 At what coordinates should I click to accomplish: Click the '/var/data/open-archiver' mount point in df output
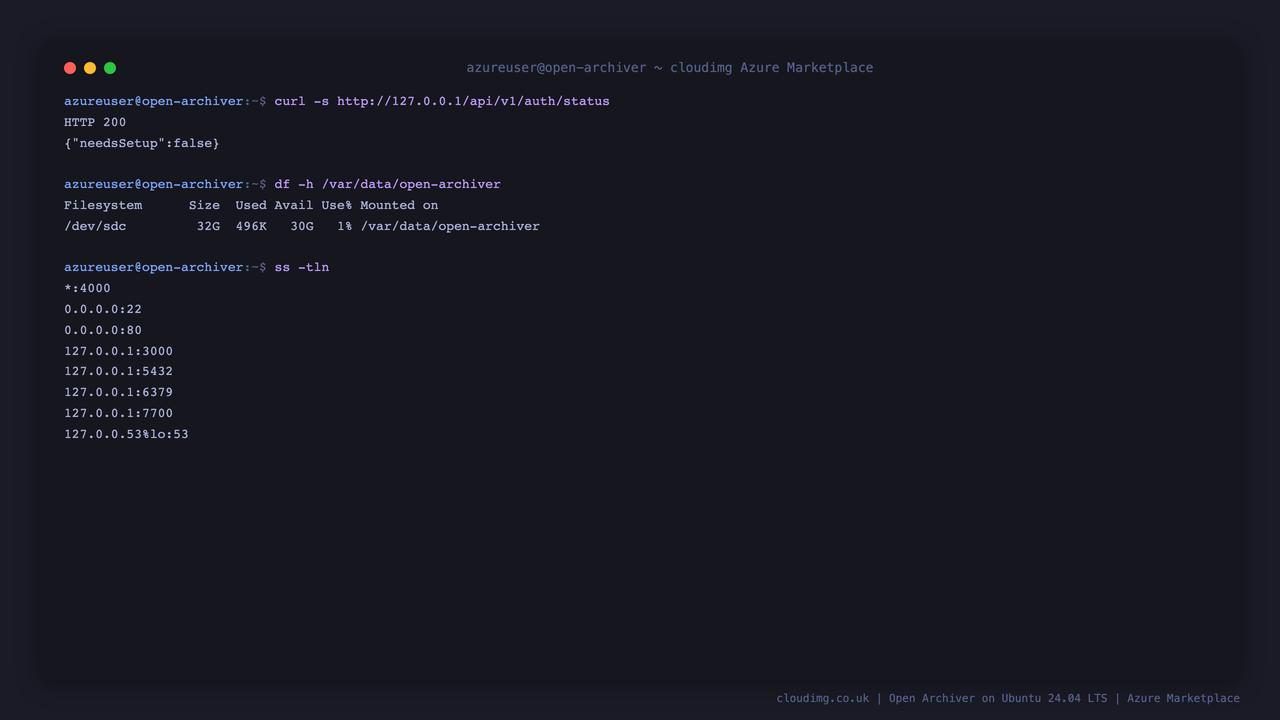450,226
